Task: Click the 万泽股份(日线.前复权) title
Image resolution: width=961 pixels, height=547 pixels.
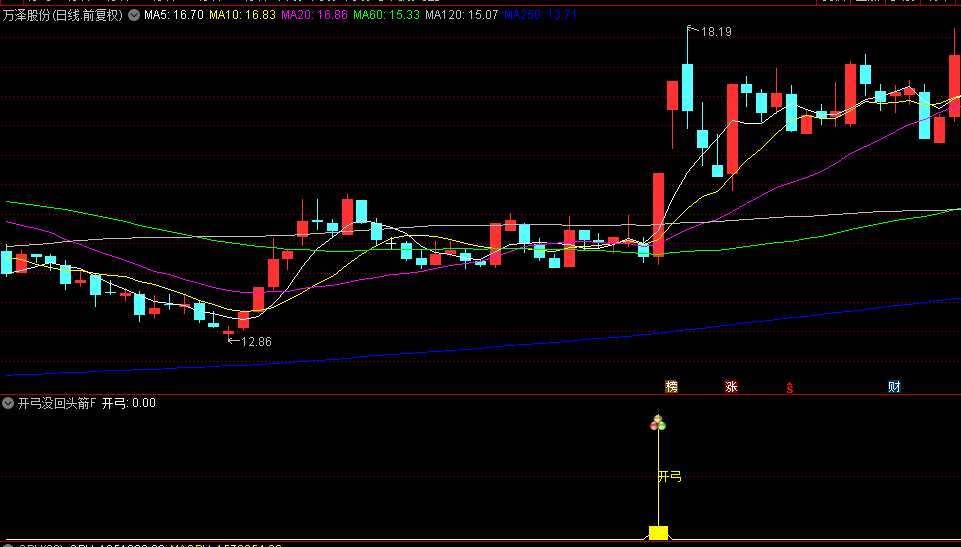Action: 63,15
